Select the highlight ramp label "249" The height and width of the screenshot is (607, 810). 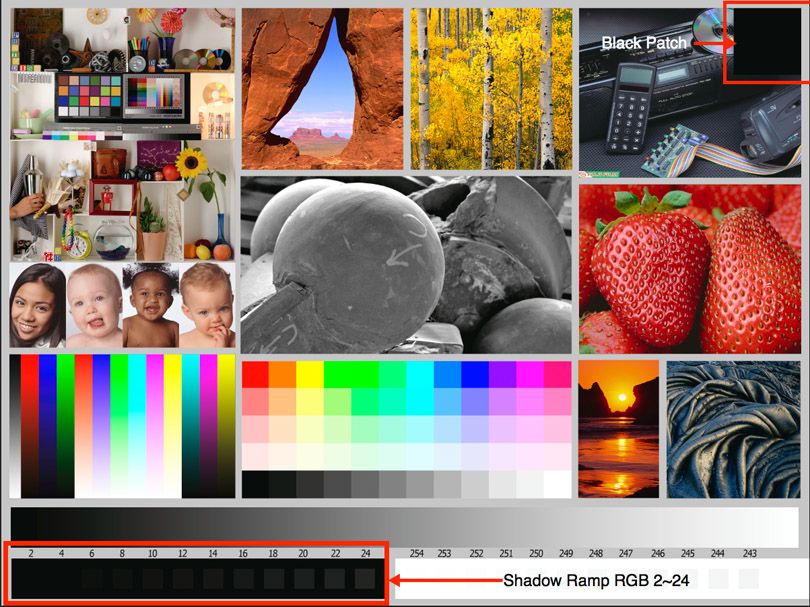566,553
